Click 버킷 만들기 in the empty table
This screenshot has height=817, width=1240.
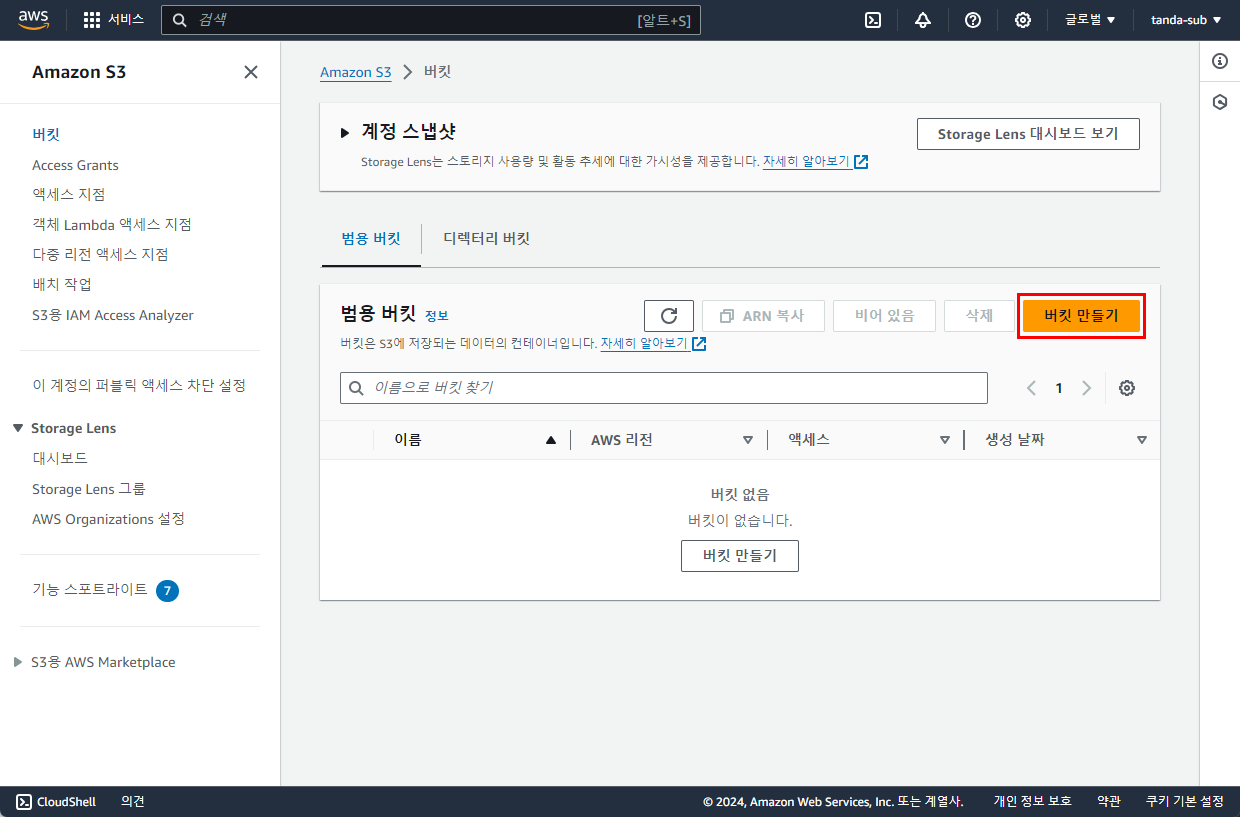(740, 556)
